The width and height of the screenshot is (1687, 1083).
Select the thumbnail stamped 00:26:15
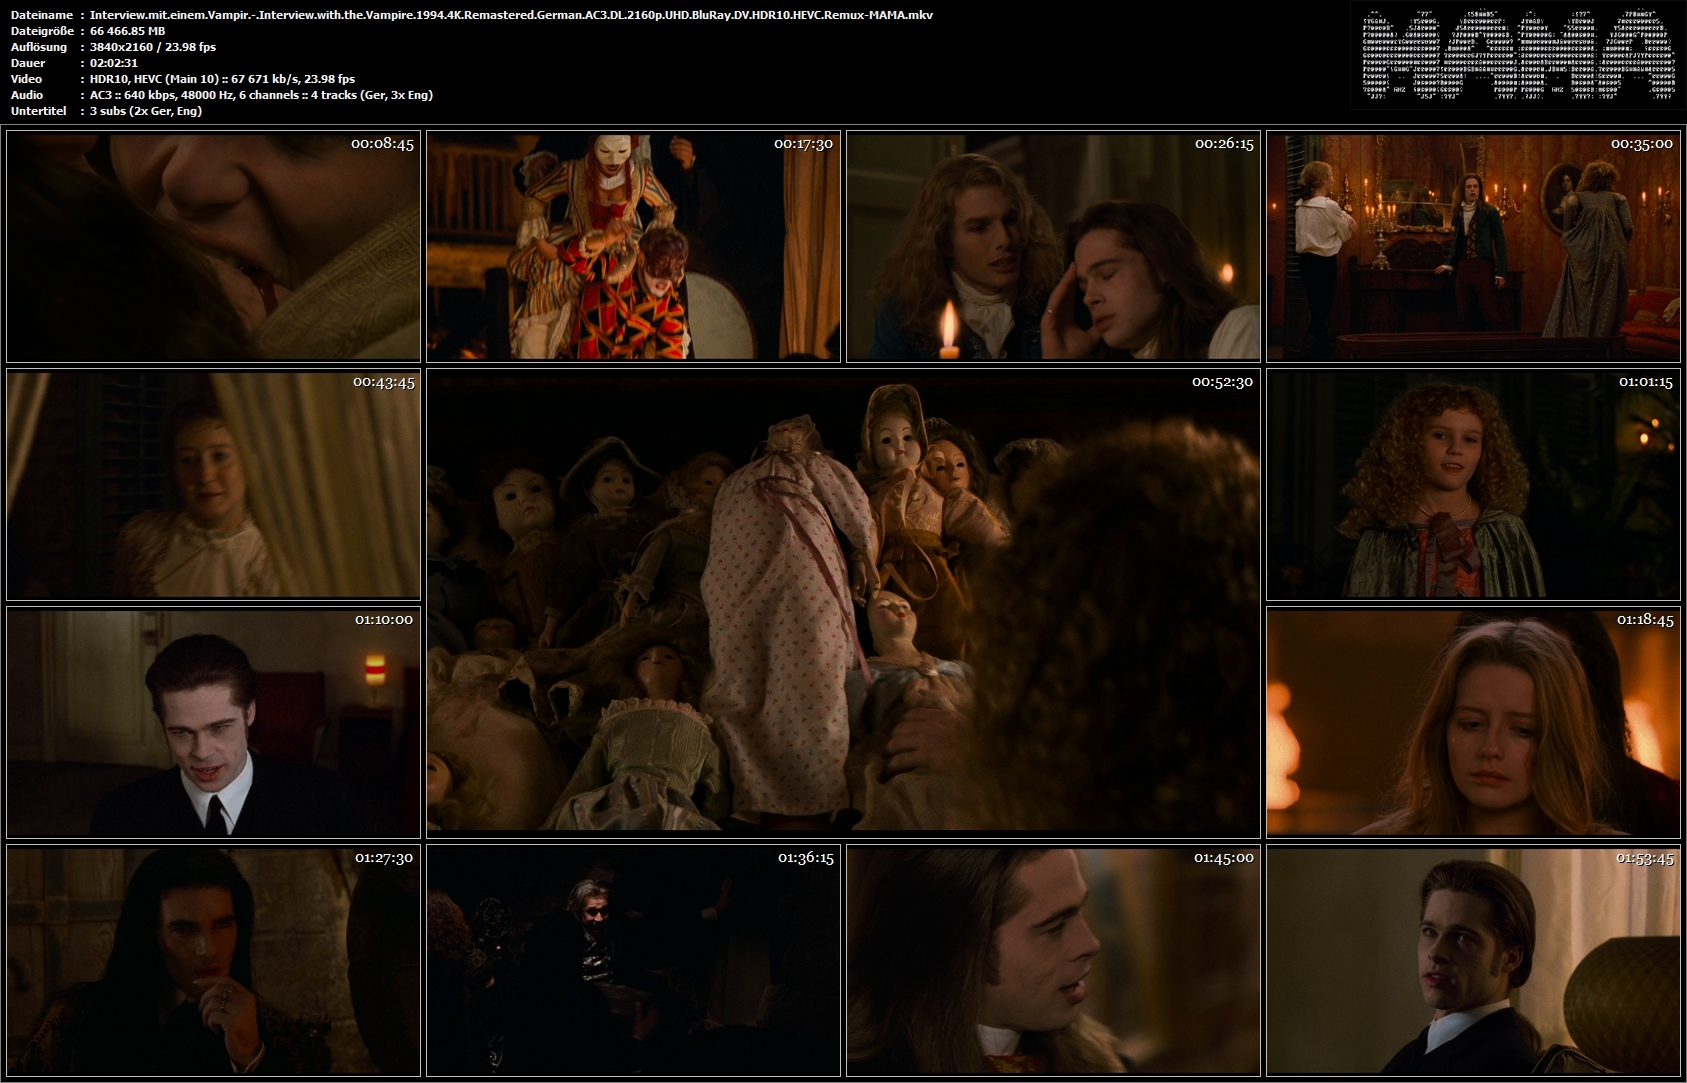tap(1053, 246)
